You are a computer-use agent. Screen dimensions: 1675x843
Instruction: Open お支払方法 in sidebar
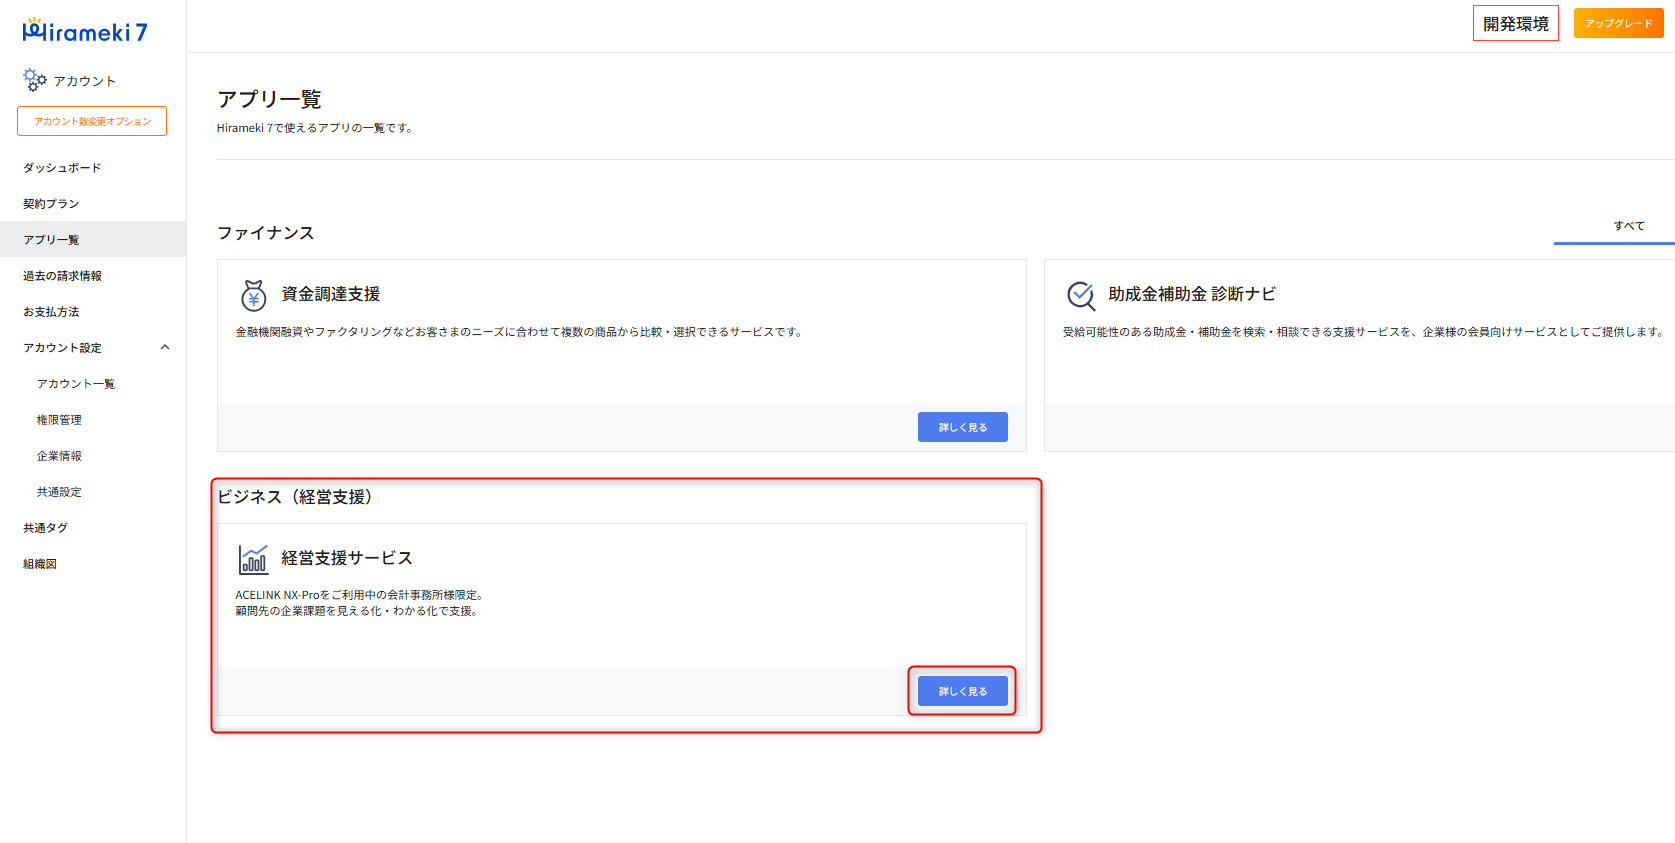51,312
